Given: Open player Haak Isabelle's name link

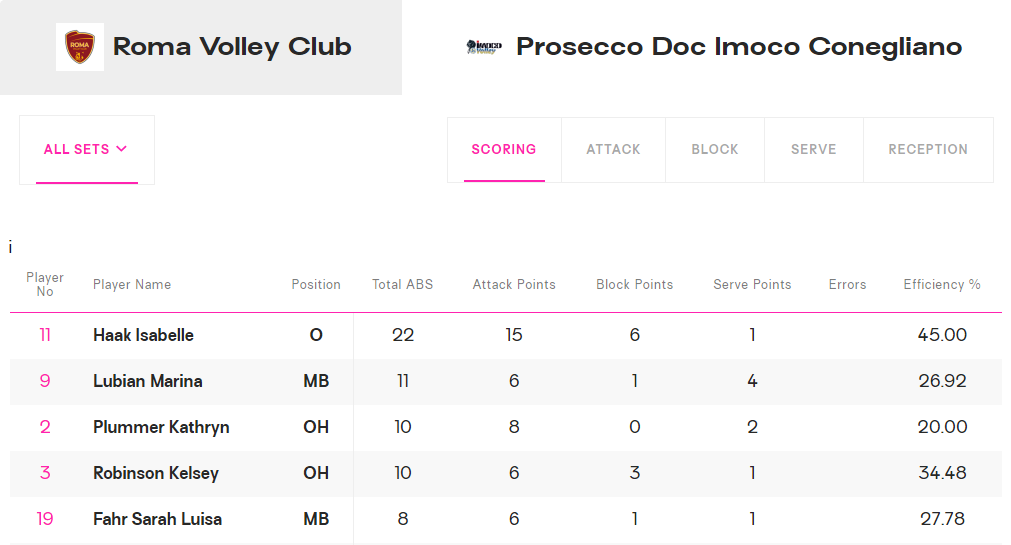Looking at the screenshot, I should (143, 335).
